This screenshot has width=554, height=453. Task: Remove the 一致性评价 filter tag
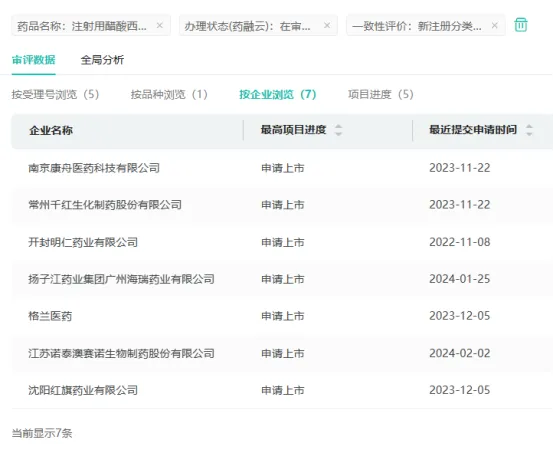pos(495,25)
